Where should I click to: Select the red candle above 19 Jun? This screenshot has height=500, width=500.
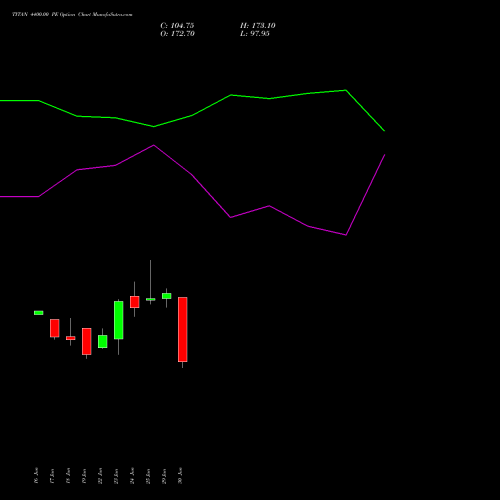87,341
